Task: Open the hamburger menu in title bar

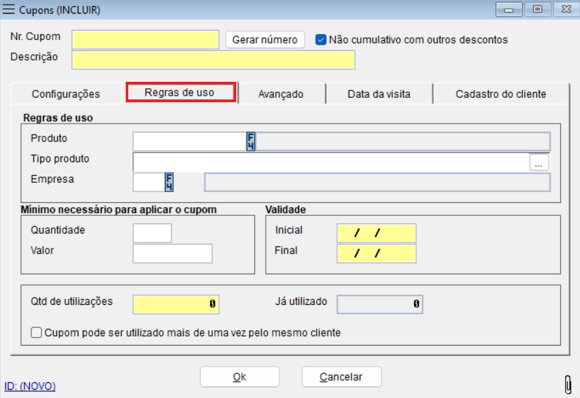Action: (x=9, y=9)
